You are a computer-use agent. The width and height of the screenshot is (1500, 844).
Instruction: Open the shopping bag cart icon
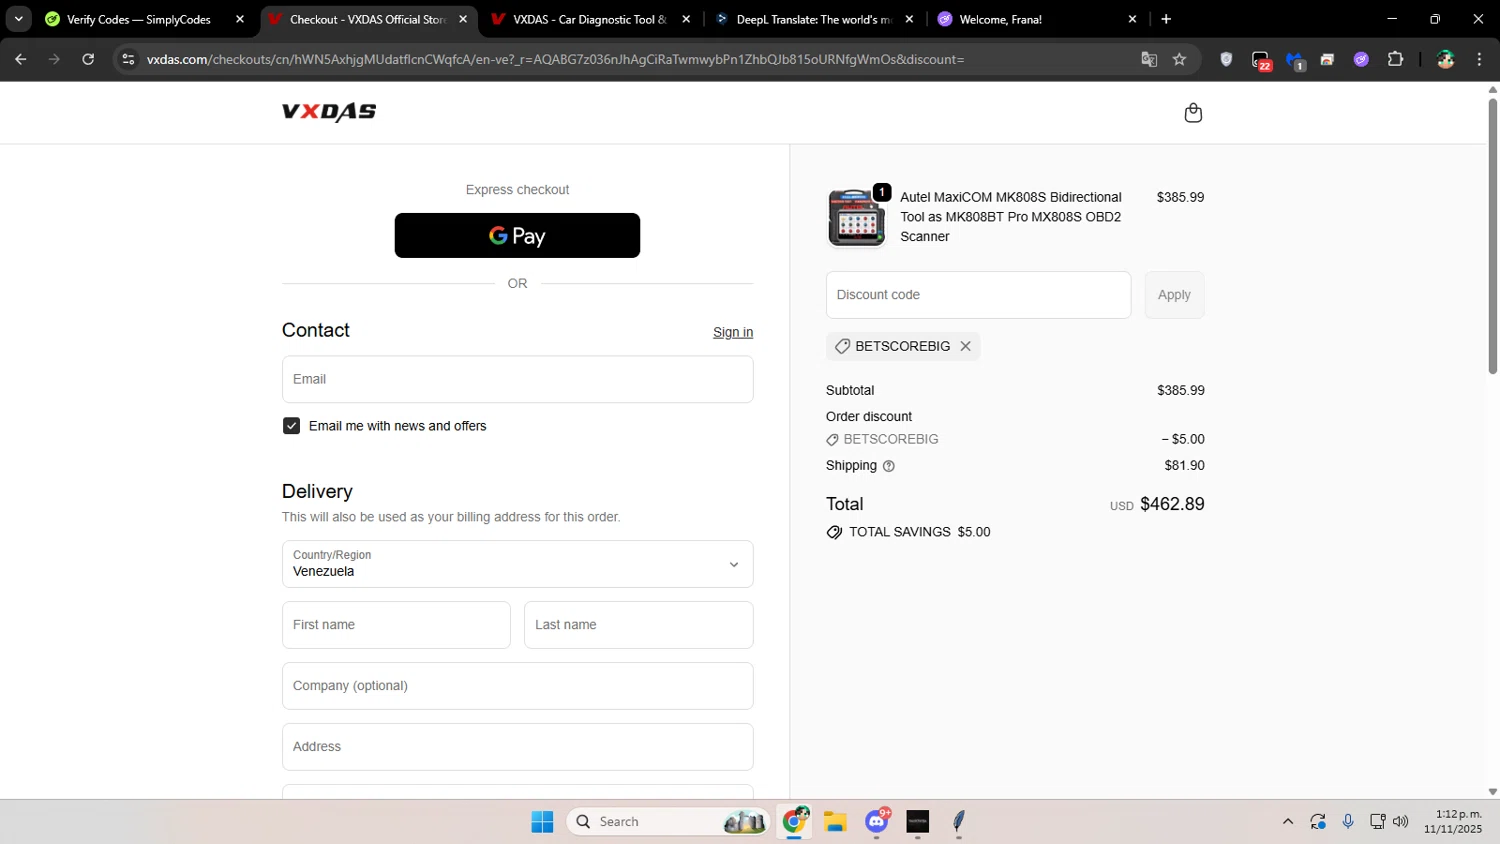click(1193, 113)
